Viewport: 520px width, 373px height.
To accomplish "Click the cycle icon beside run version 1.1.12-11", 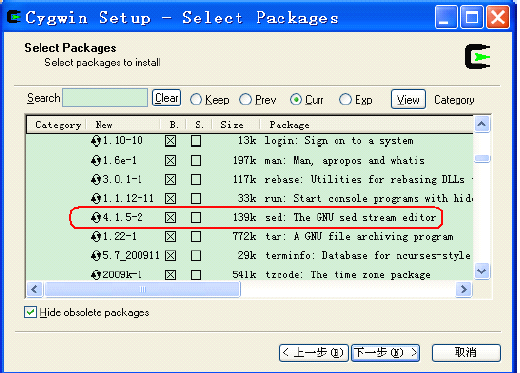I will tap(96, 199).
